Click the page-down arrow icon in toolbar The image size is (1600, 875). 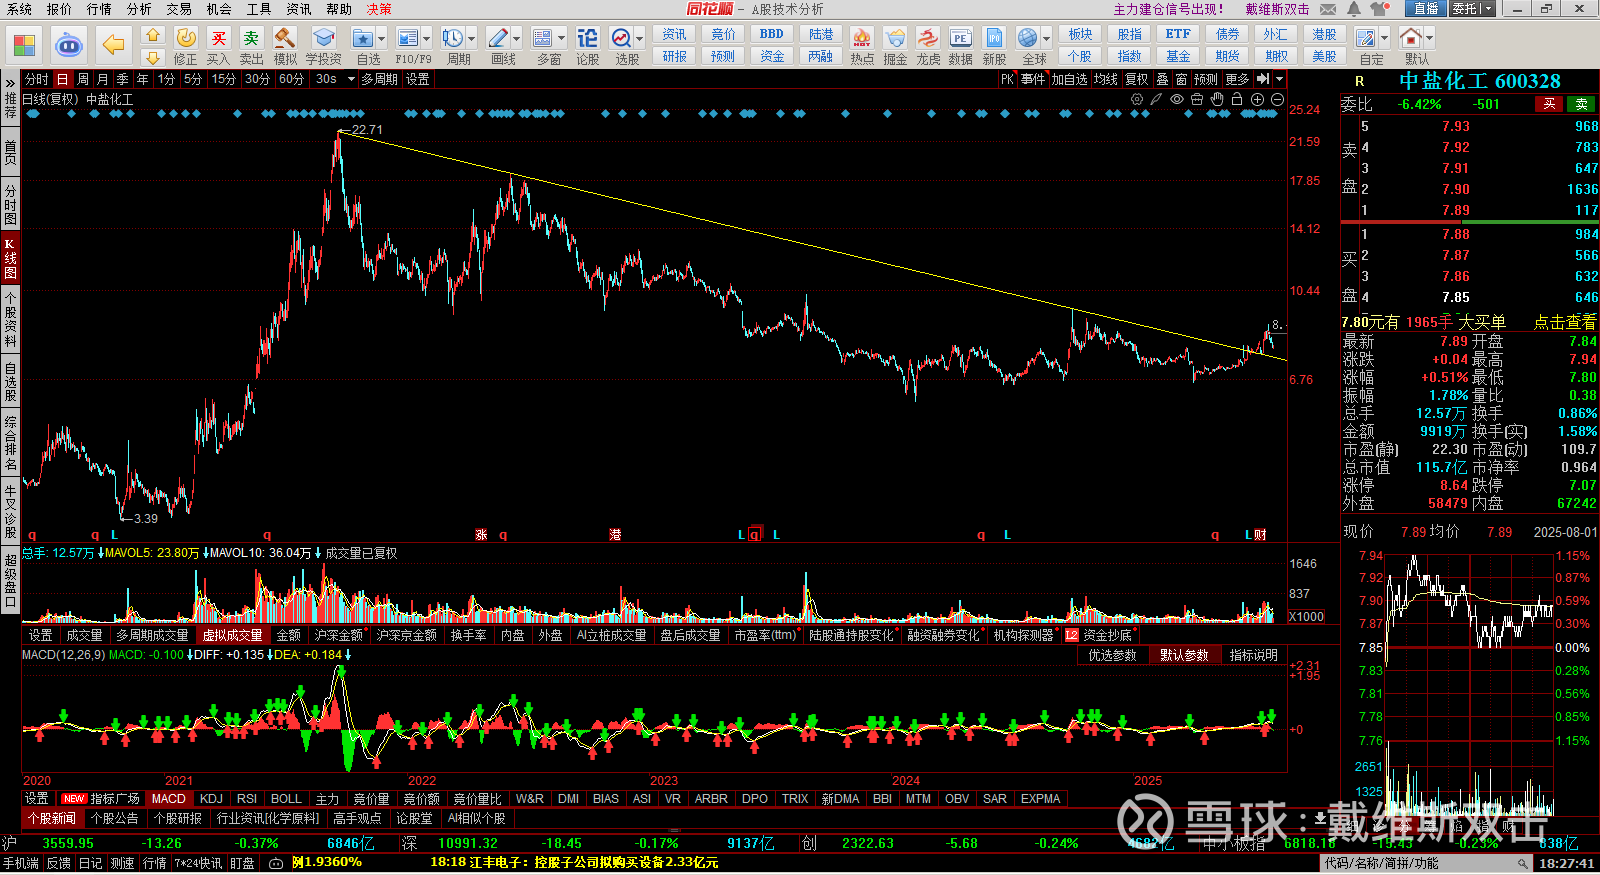pos(152,58)
